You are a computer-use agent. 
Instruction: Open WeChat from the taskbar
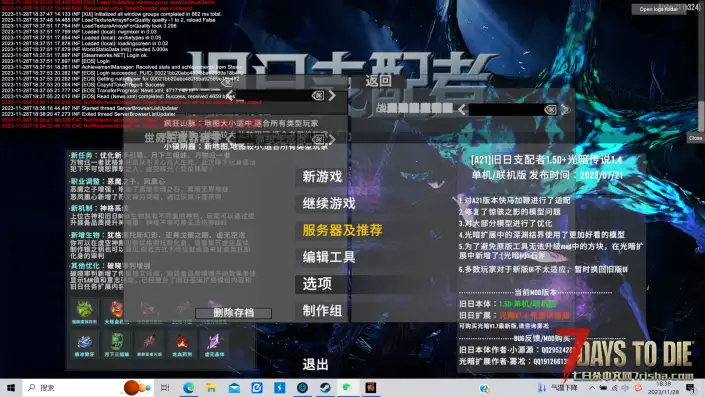348,388
